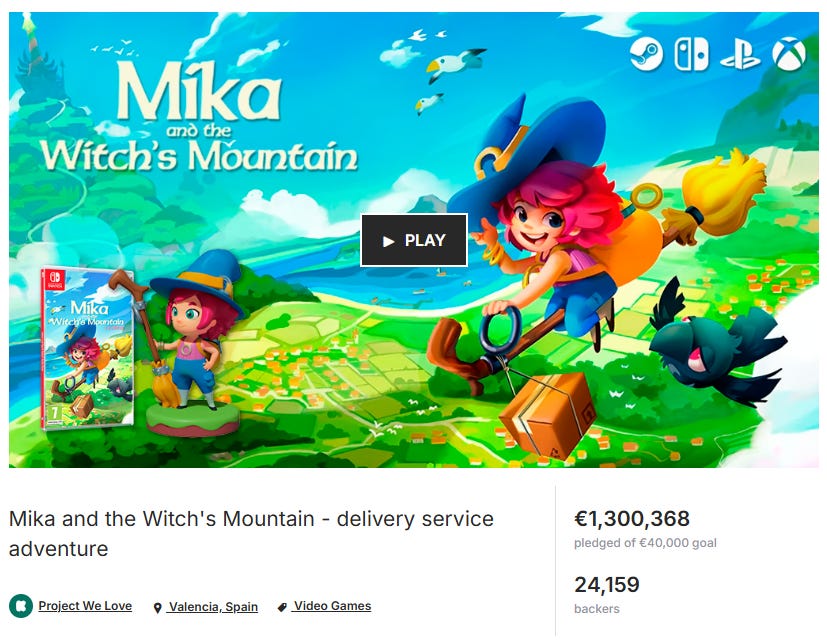Viewport: 827px width, 643px height.
Task: Click the black crow character in video
Action: pyautogui.click(x=717, y=342)
